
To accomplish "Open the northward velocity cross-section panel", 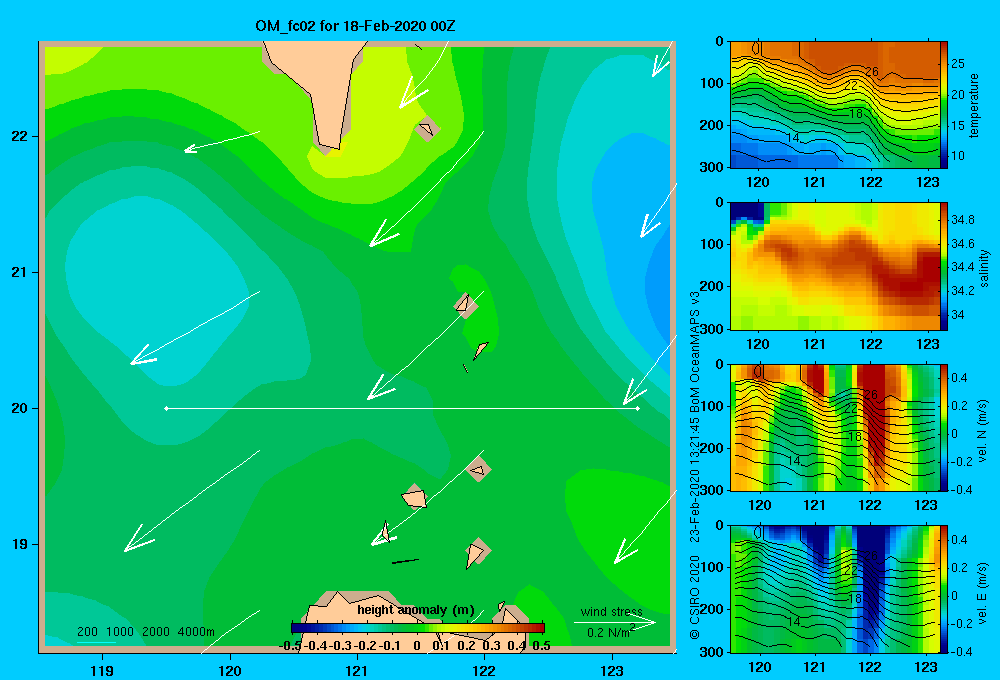I will pyautogui.click(x=835, y=428).
